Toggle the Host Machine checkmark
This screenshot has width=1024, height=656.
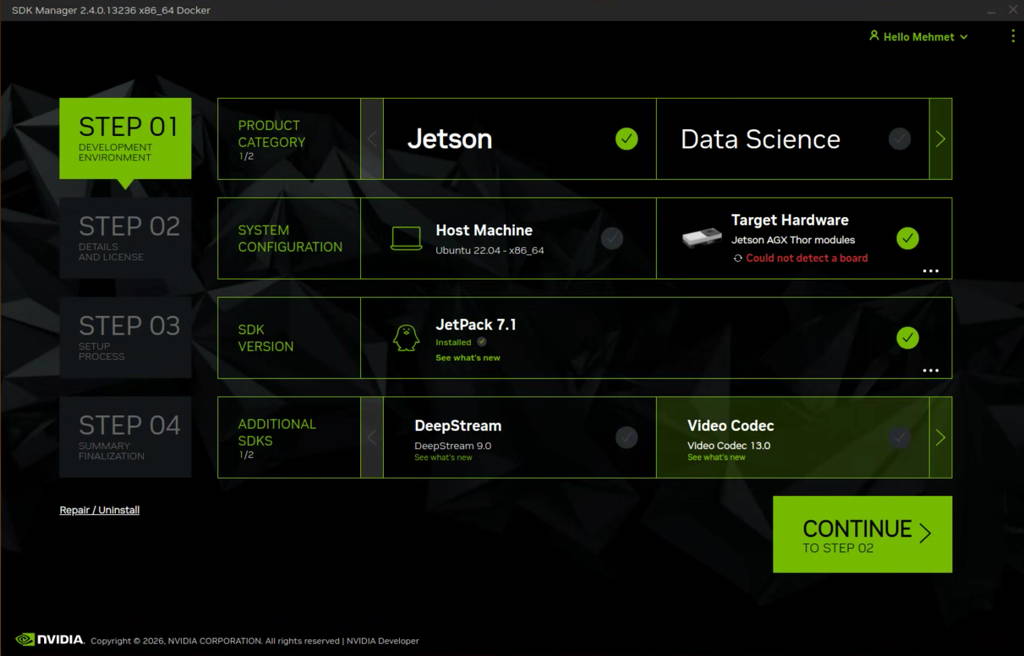click(x=612, y=238)
